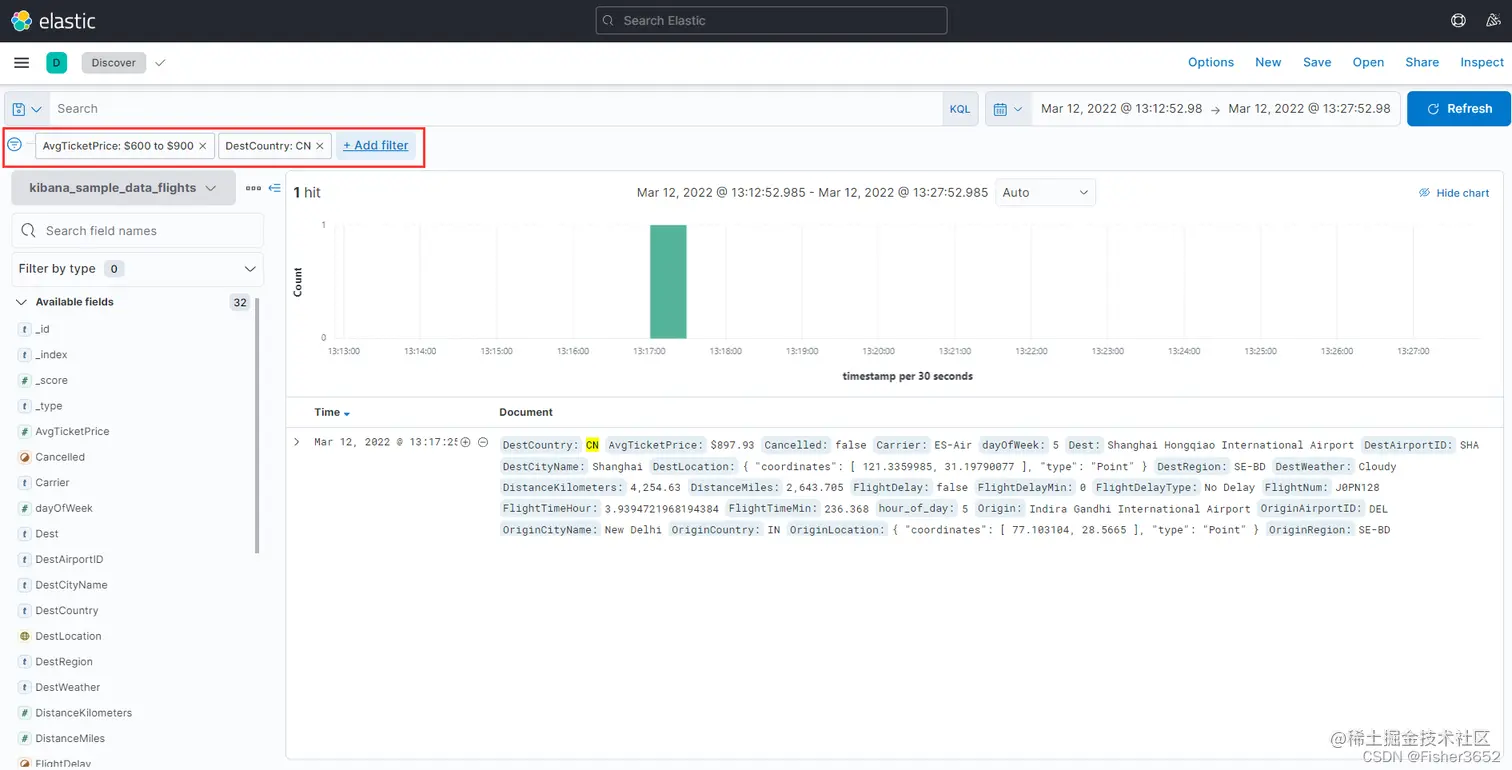Open the kibana_sample_data_flights index dropdown

pos(123,188)
